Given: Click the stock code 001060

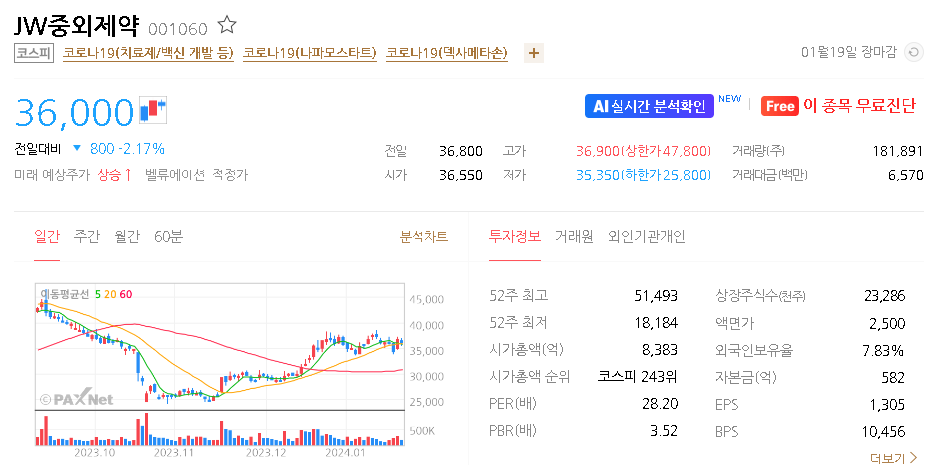Looking at the screenshot, I should click(178, 29).
